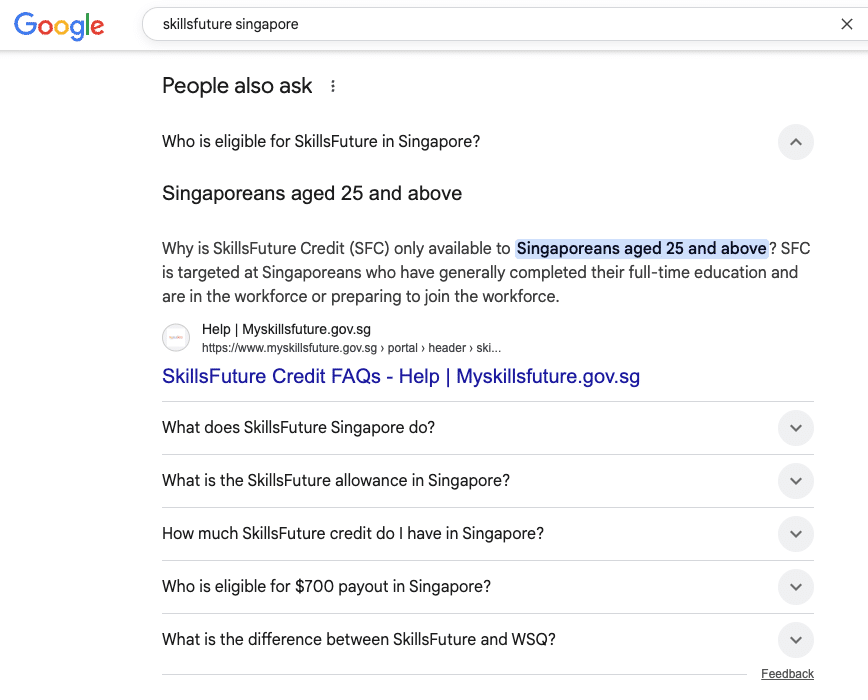Viewport: 868px width, 700px height.
Task: Click Who is eligible for $700 payout text
Action: (327, 587)
